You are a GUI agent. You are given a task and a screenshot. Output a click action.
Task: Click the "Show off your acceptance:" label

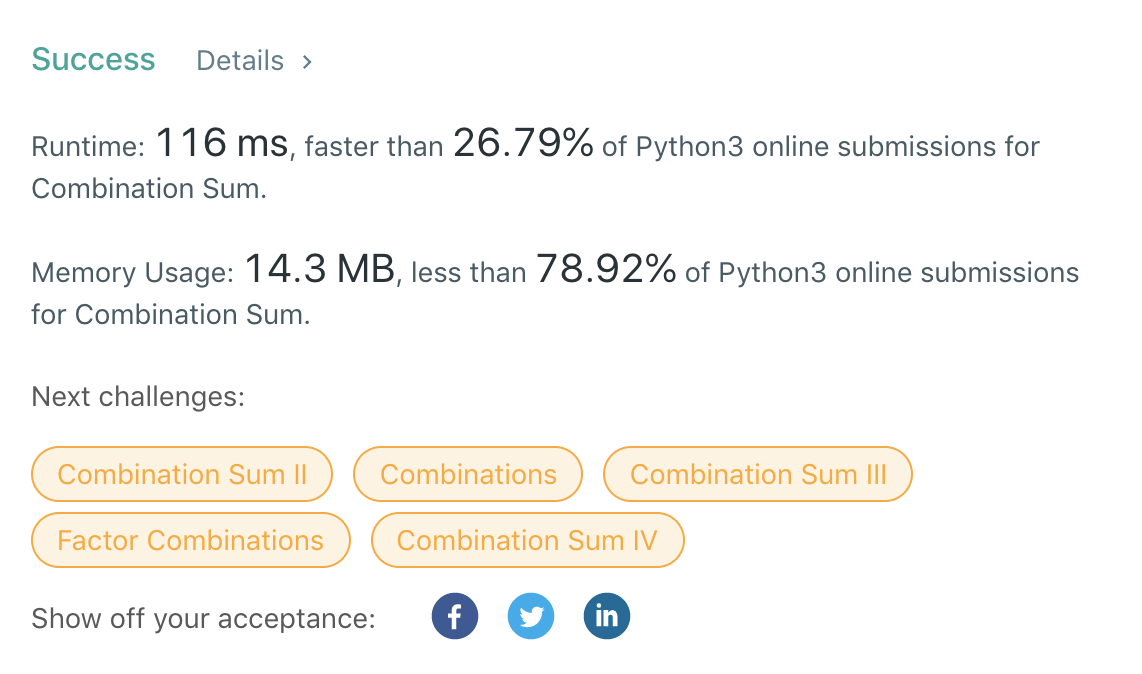point(203,619)
